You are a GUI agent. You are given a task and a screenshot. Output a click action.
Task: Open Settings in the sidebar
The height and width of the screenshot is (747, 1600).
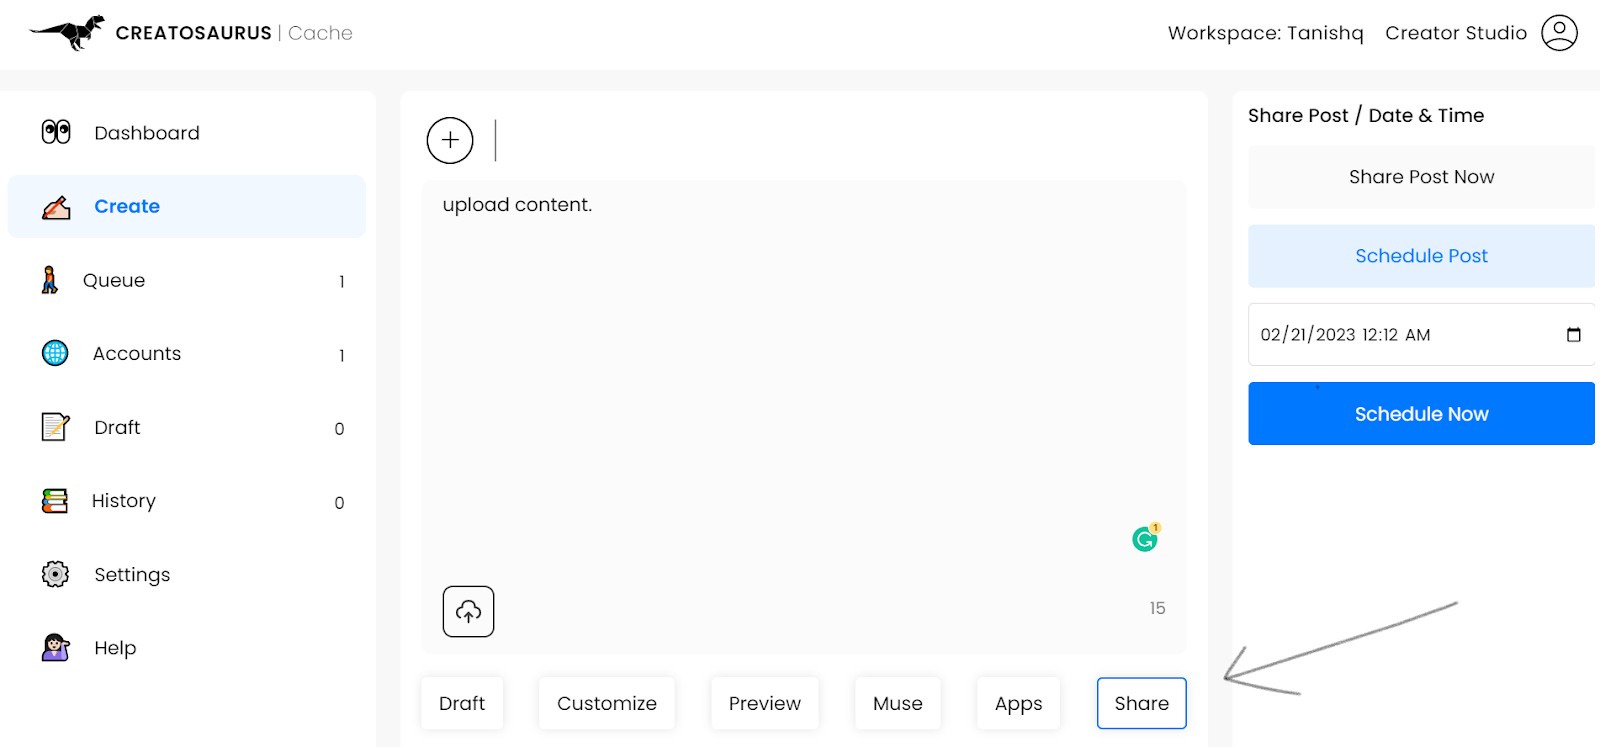tap(187, 574)
